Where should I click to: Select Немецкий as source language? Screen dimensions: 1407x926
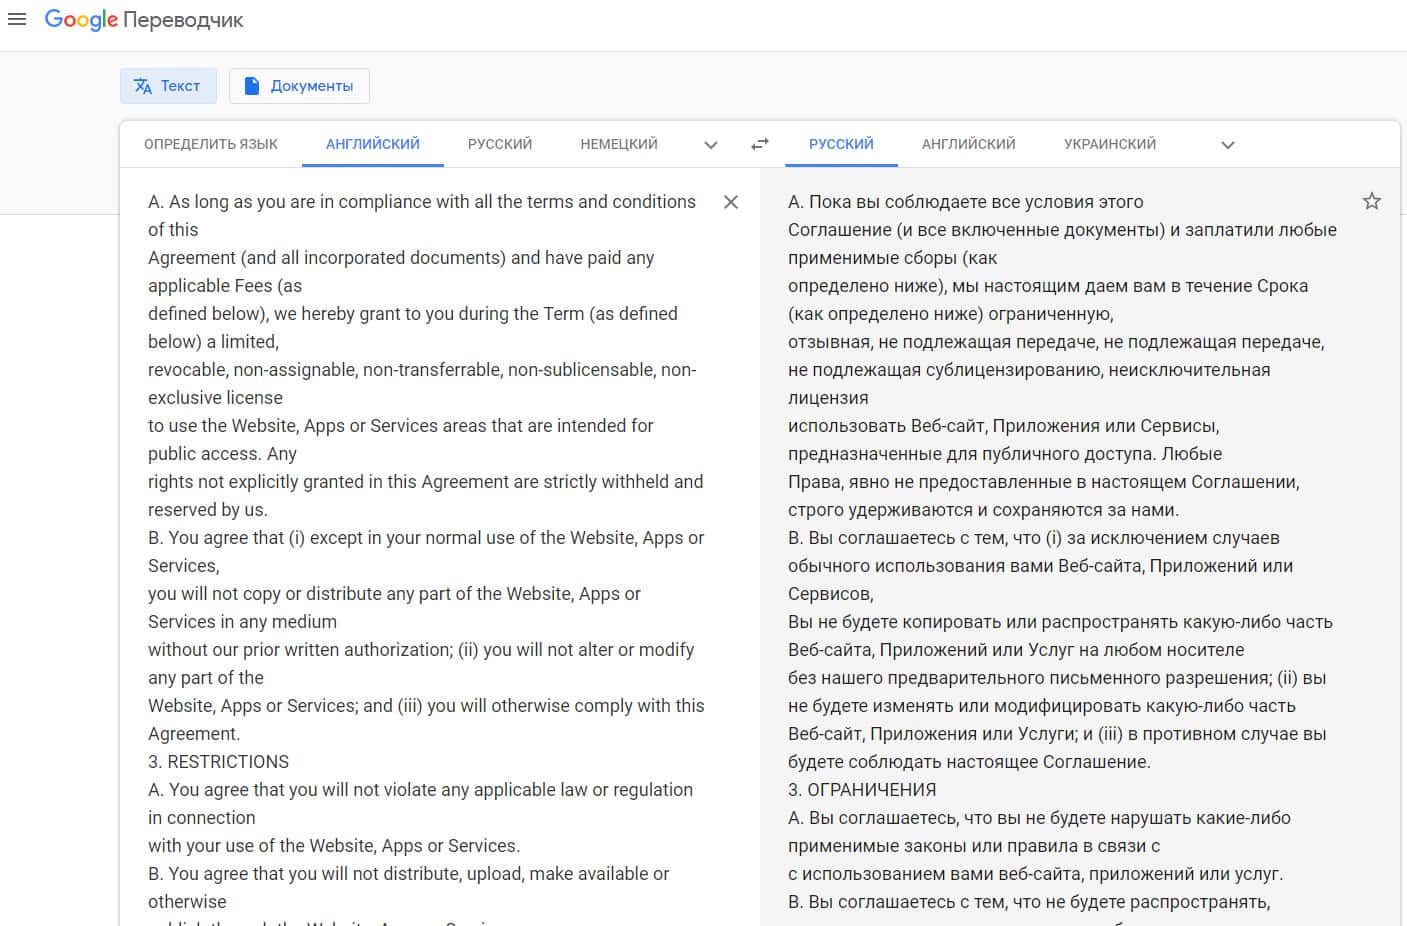pos(619,144)
